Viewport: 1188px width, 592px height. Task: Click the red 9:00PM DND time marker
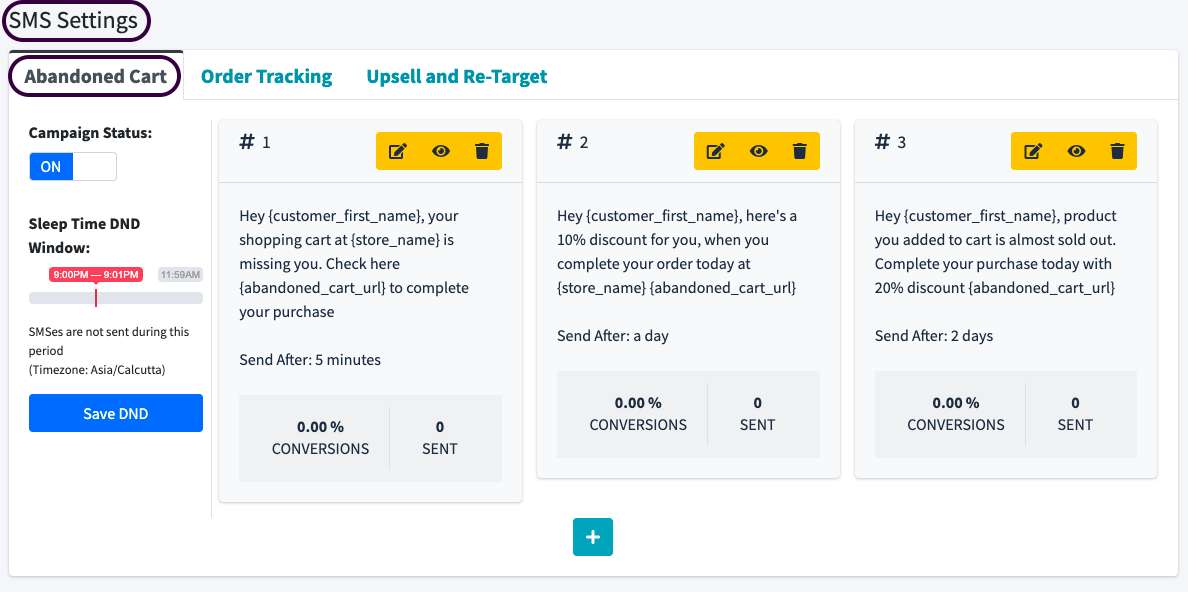click(96, 274)
